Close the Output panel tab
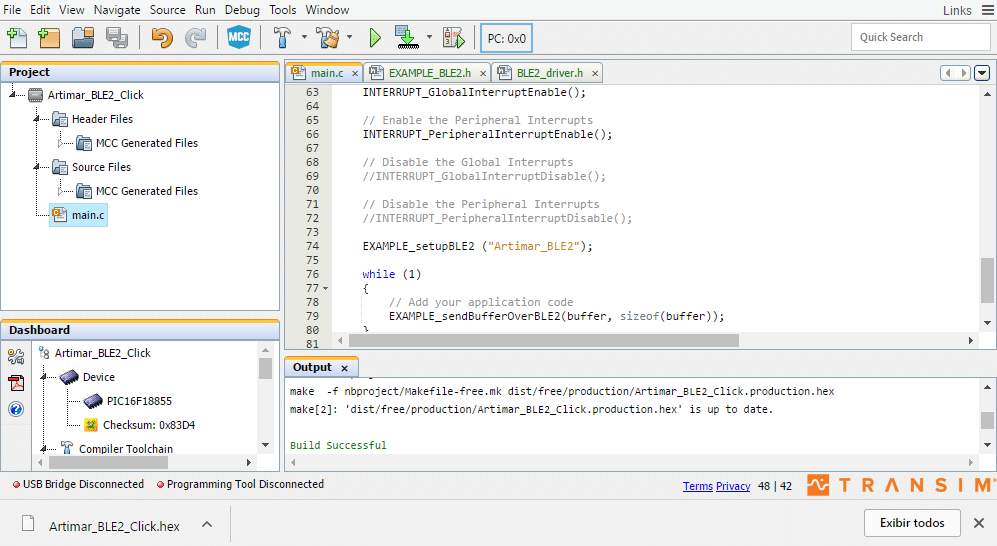Viewport: 997px width, 546px height. click(345, 368)
